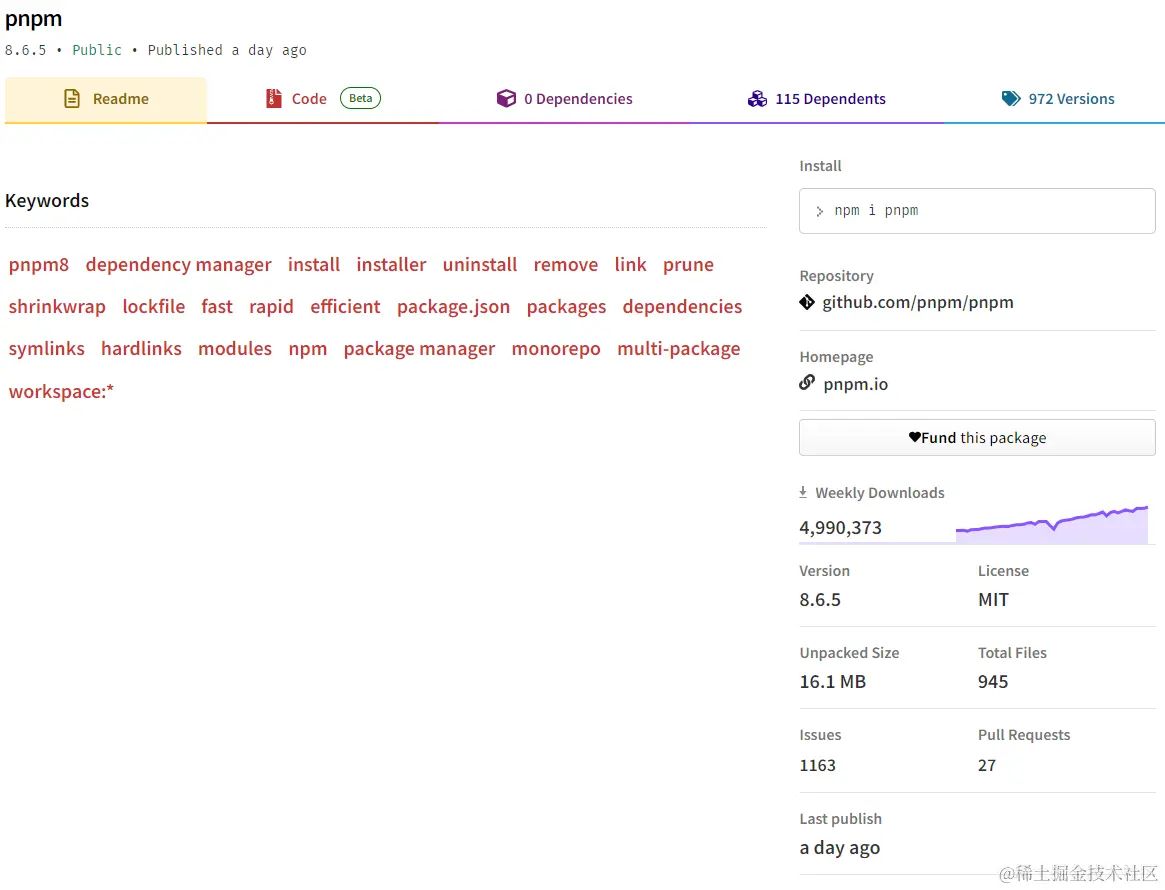The image size is (1165, 890).
Task: Click the lockfile keyword
Action: point(153,307)
